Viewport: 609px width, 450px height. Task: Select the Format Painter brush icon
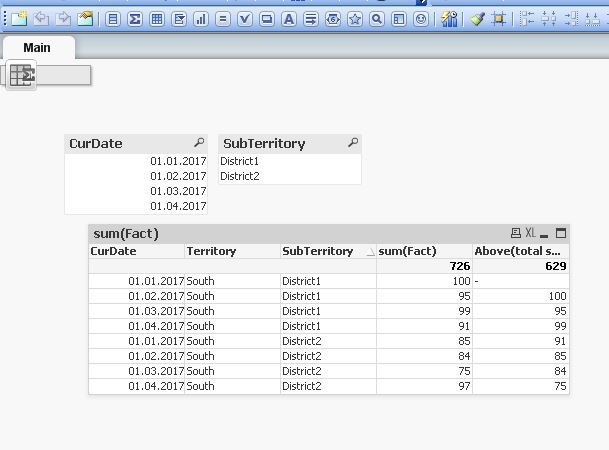tap(477, 19)
